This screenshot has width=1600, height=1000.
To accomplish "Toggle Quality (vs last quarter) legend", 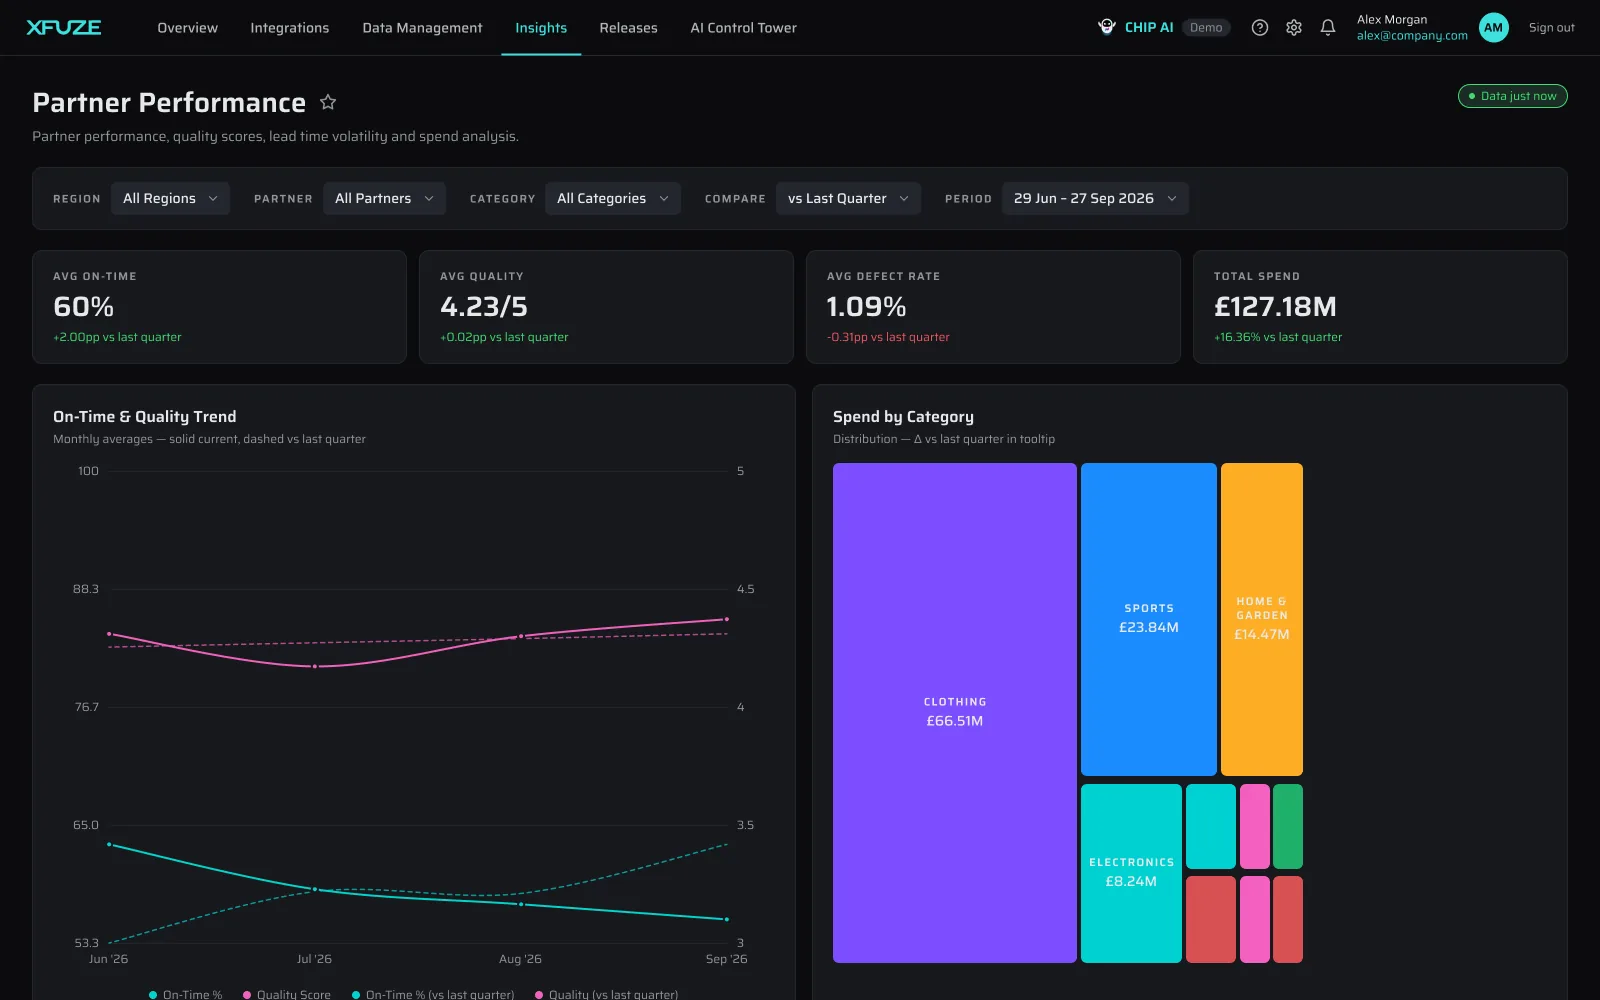I will tap(607, 994).
